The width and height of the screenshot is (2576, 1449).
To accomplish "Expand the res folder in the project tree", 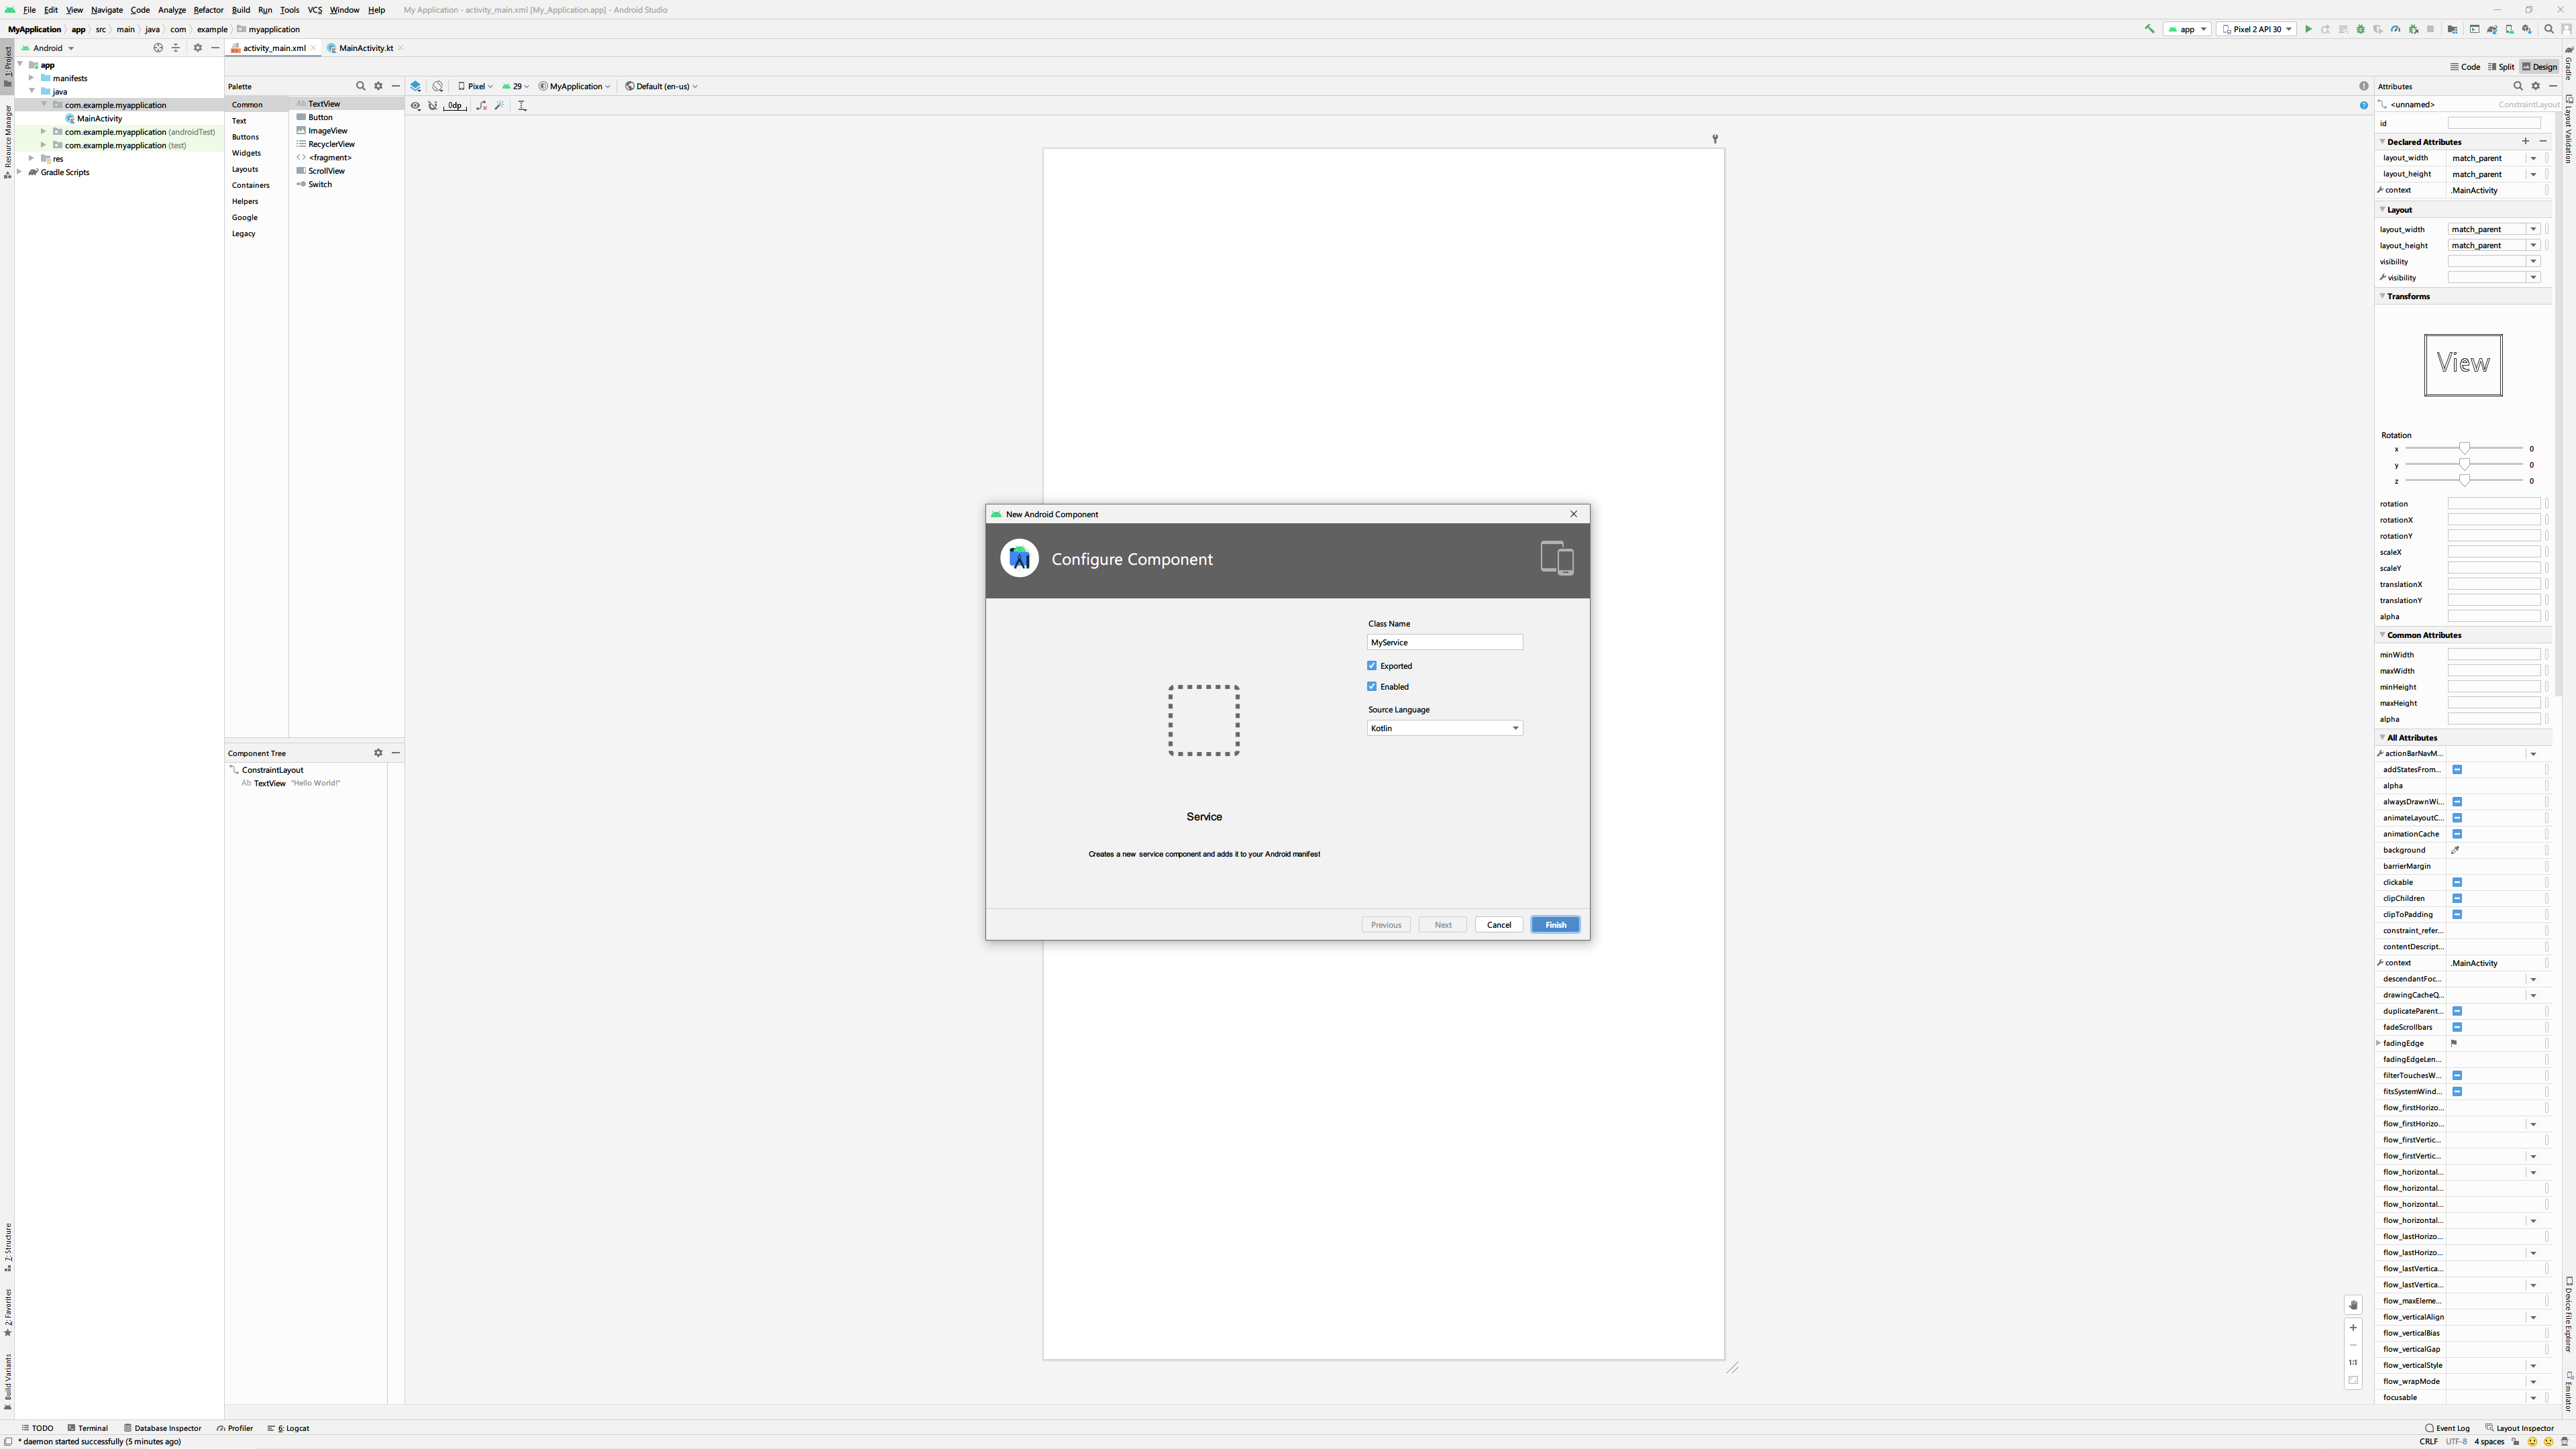I will (x=32, y=158).
